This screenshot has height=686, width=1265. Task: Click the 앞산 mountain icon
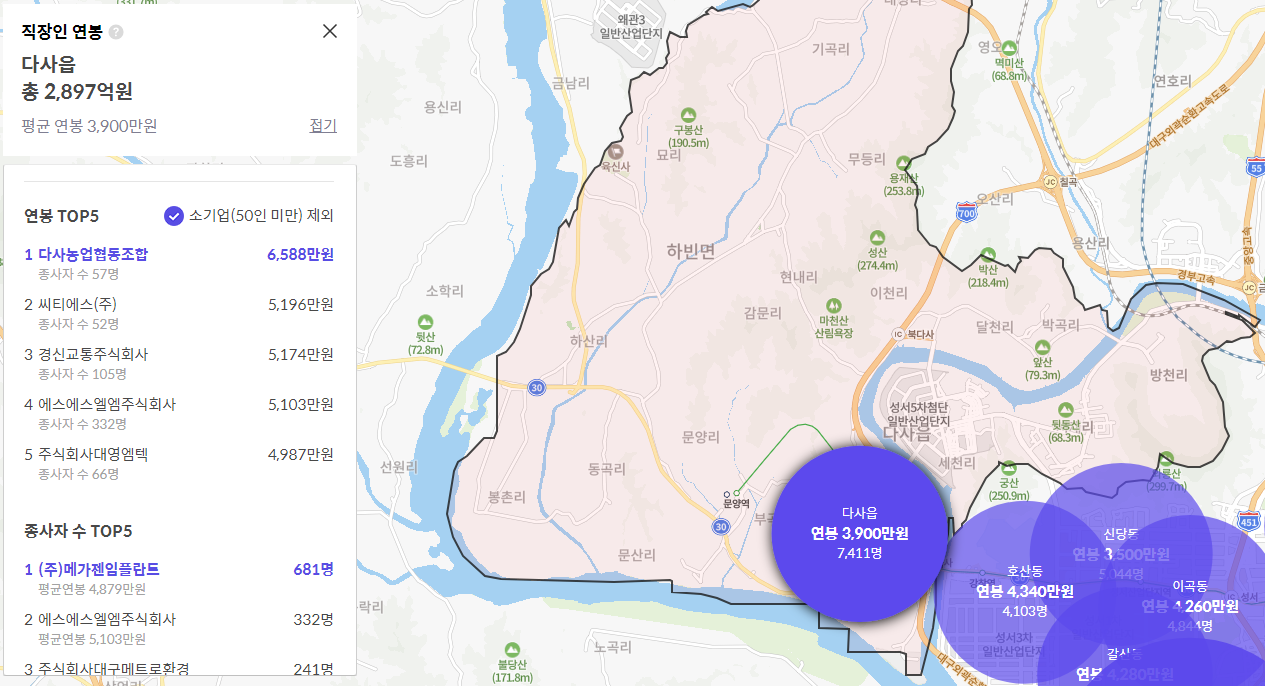click(1042, 349)
